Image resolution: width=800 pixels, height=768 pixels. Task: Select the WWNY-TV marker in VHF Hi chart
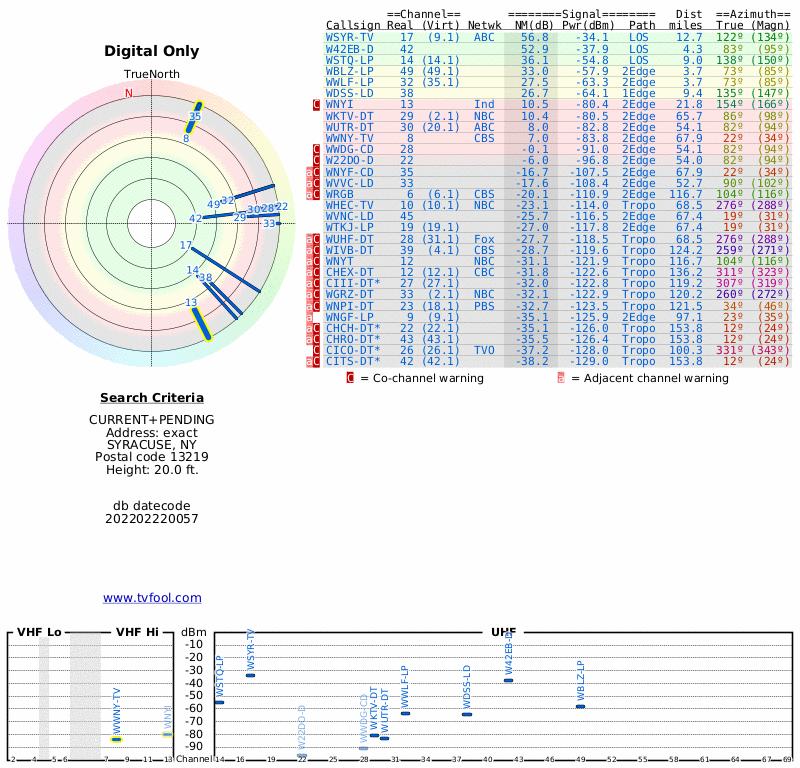click(x=116, y=739)
